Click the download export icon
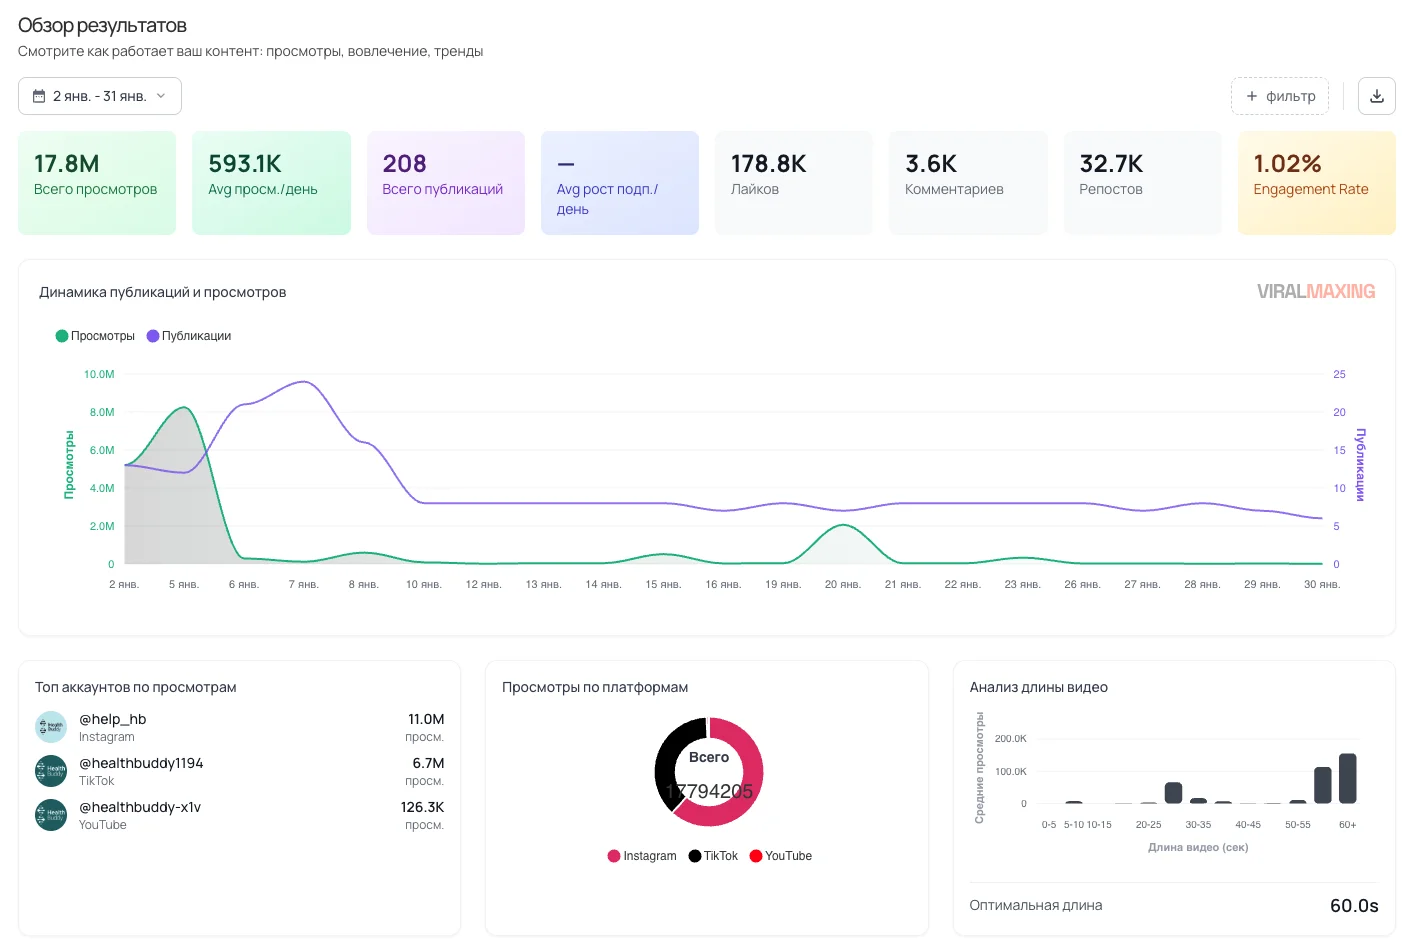The width and height of the screenshot is (1411, 947). pyautogui.click(x=1376, y=96)
